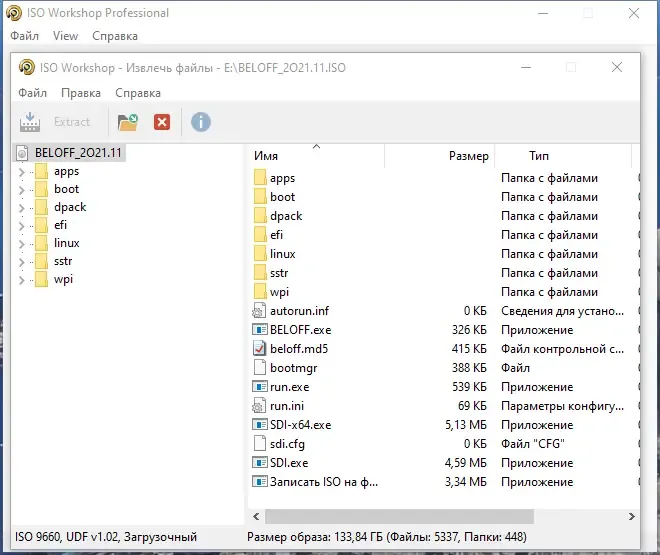Open the Правка menu
660x555 pixels.
(81, 93)
